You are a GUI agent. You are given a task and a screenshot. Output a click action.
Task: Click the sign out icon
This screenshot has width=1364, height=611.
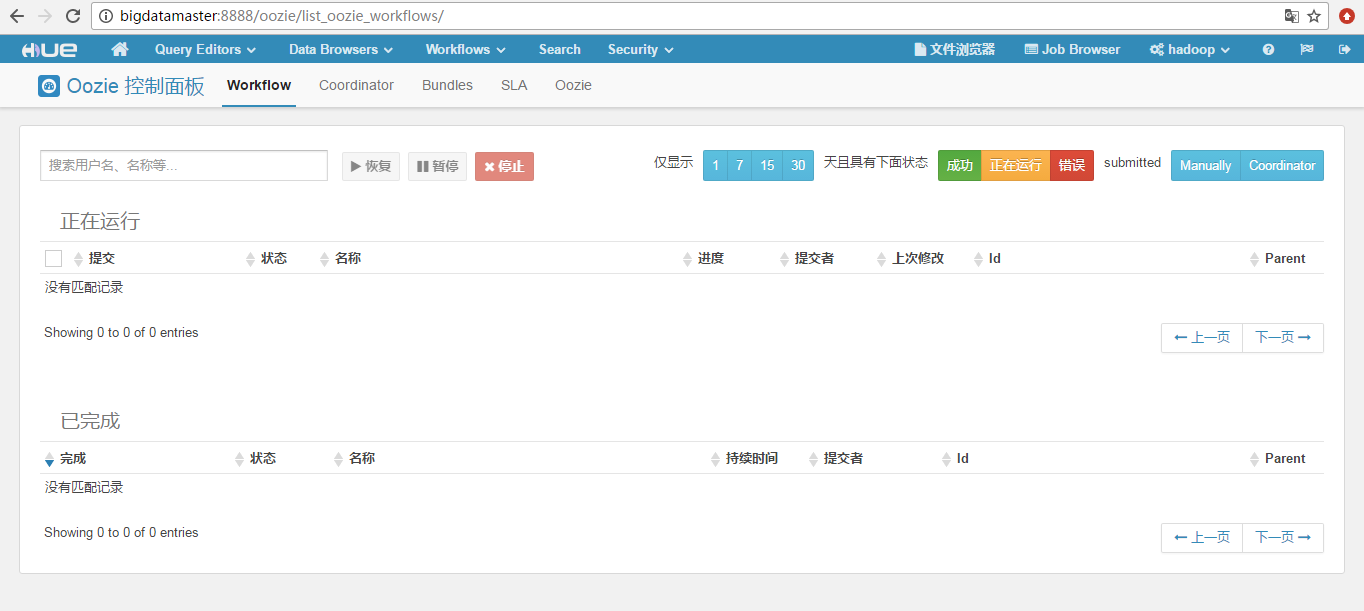pos(1343,49)
